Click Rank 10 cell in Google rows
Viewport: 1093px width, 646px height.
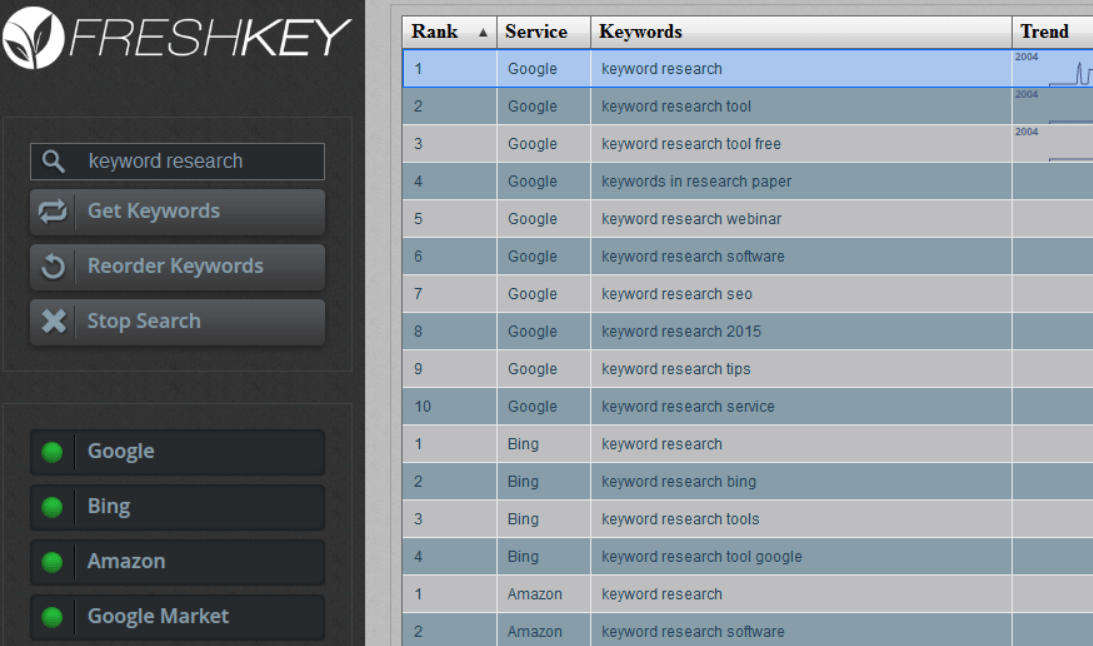(x=450, y=407)
